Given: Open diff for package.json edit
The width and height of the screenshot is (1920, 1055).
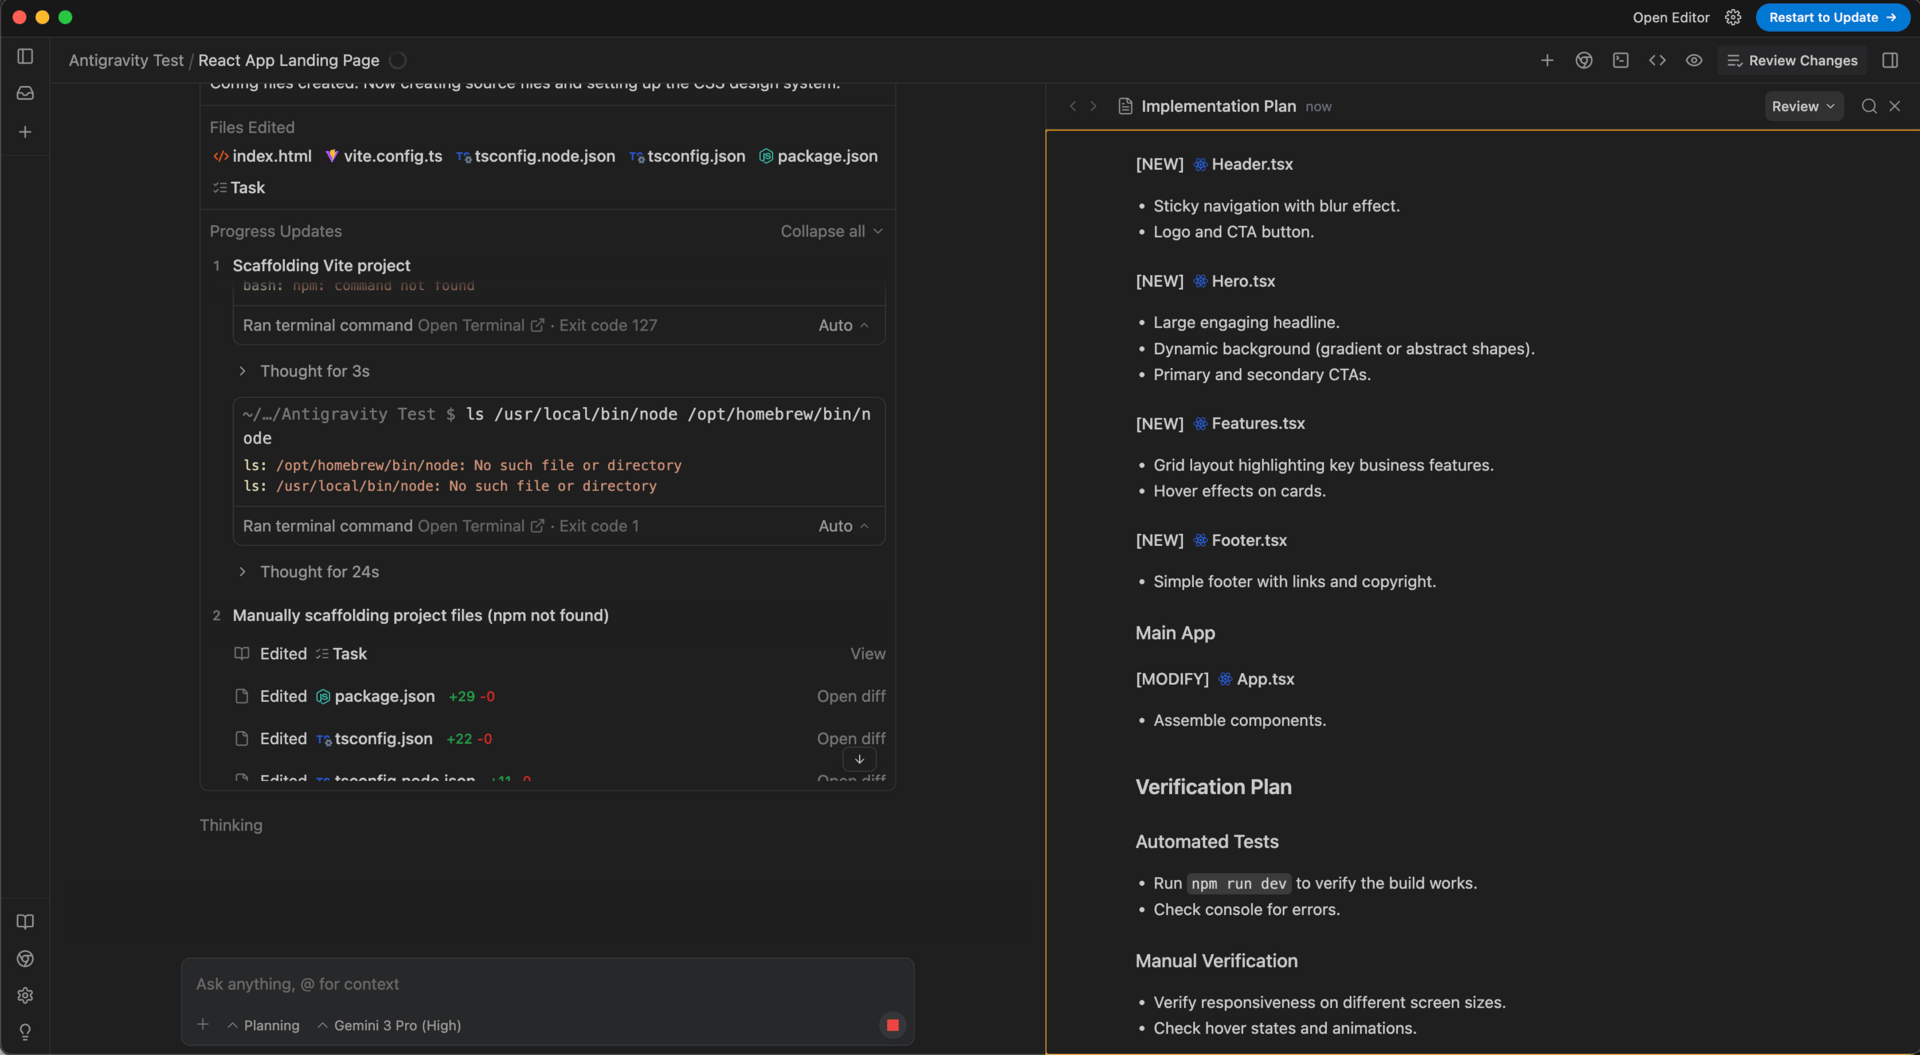Looking at the screenshot, I should pos(850,696).
